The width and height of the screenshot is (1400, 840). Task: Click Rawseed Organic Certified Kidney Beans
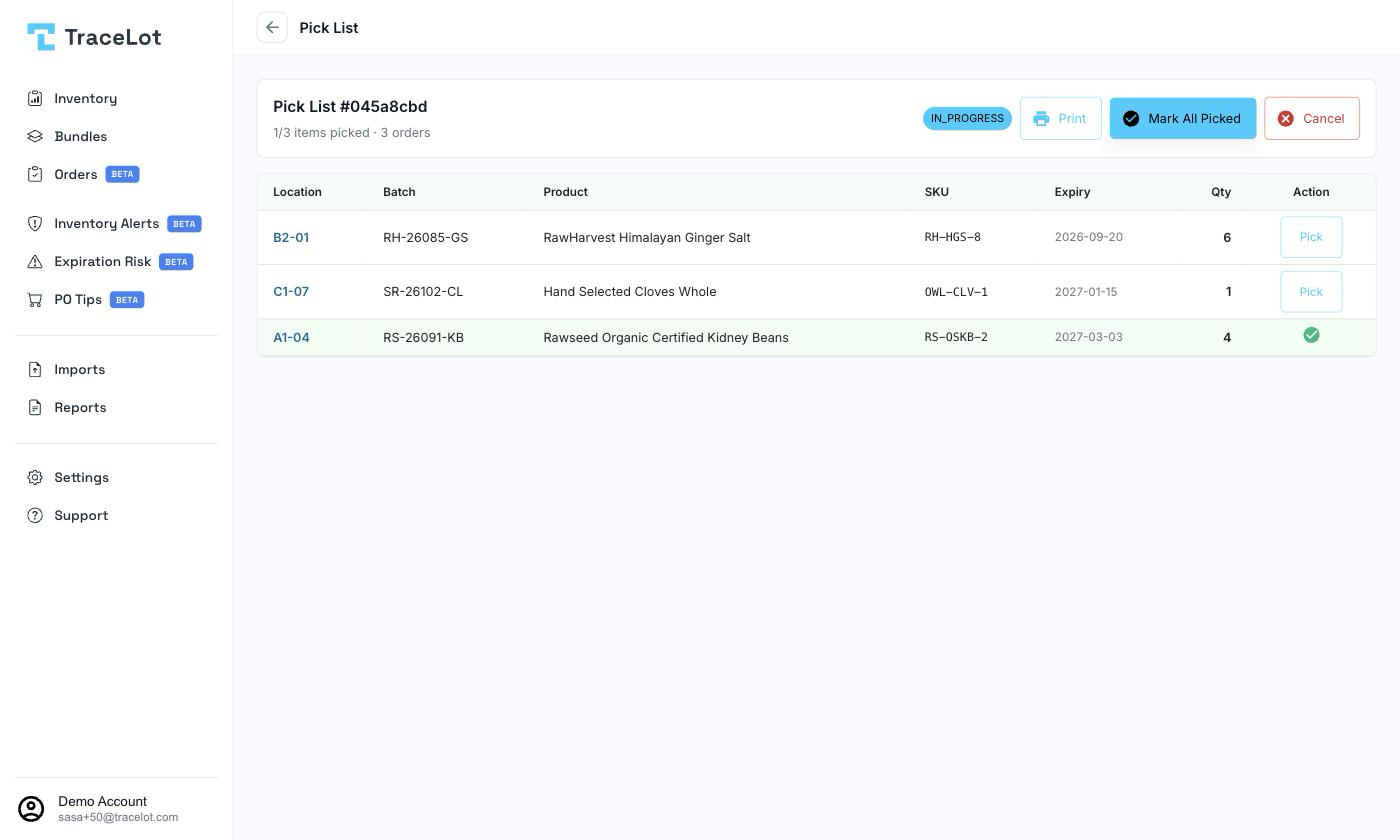coord(666,337)
